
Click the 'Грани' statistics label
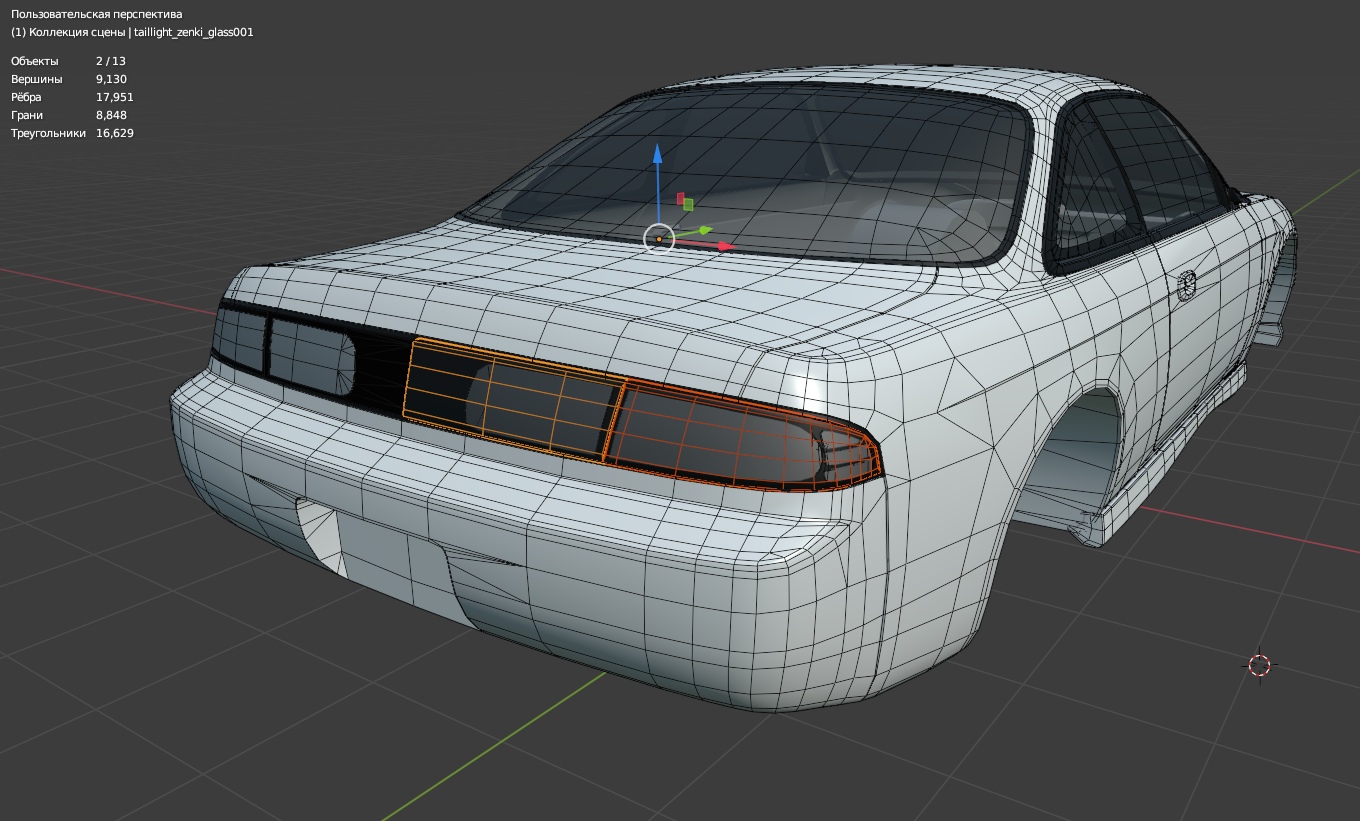tap(27, 115)
